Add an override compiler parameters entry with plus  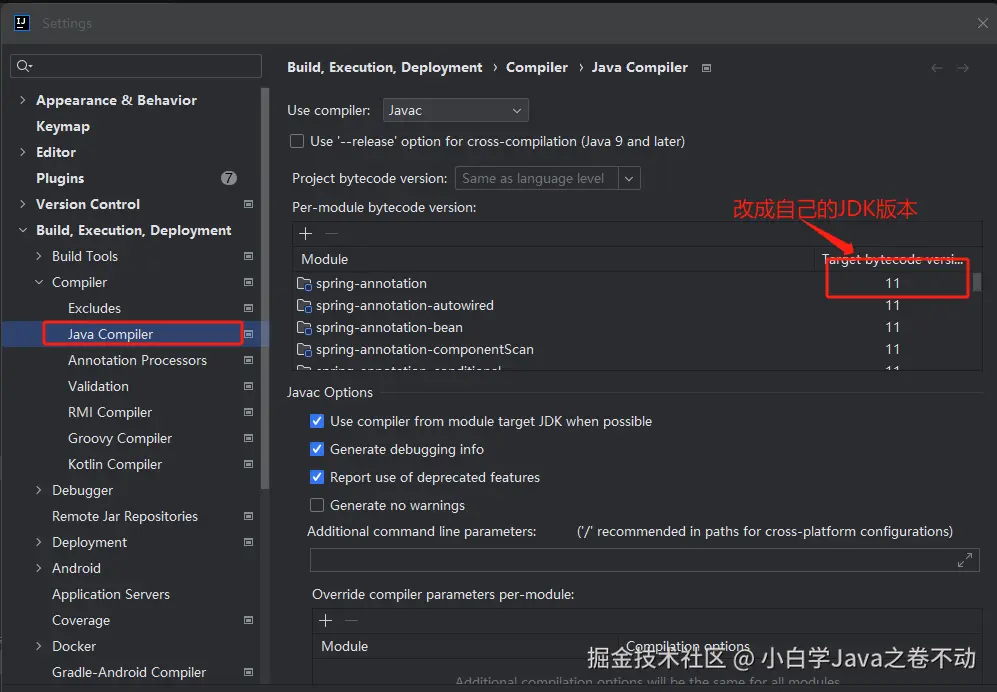pyautogui.click(x=326, y=620)
